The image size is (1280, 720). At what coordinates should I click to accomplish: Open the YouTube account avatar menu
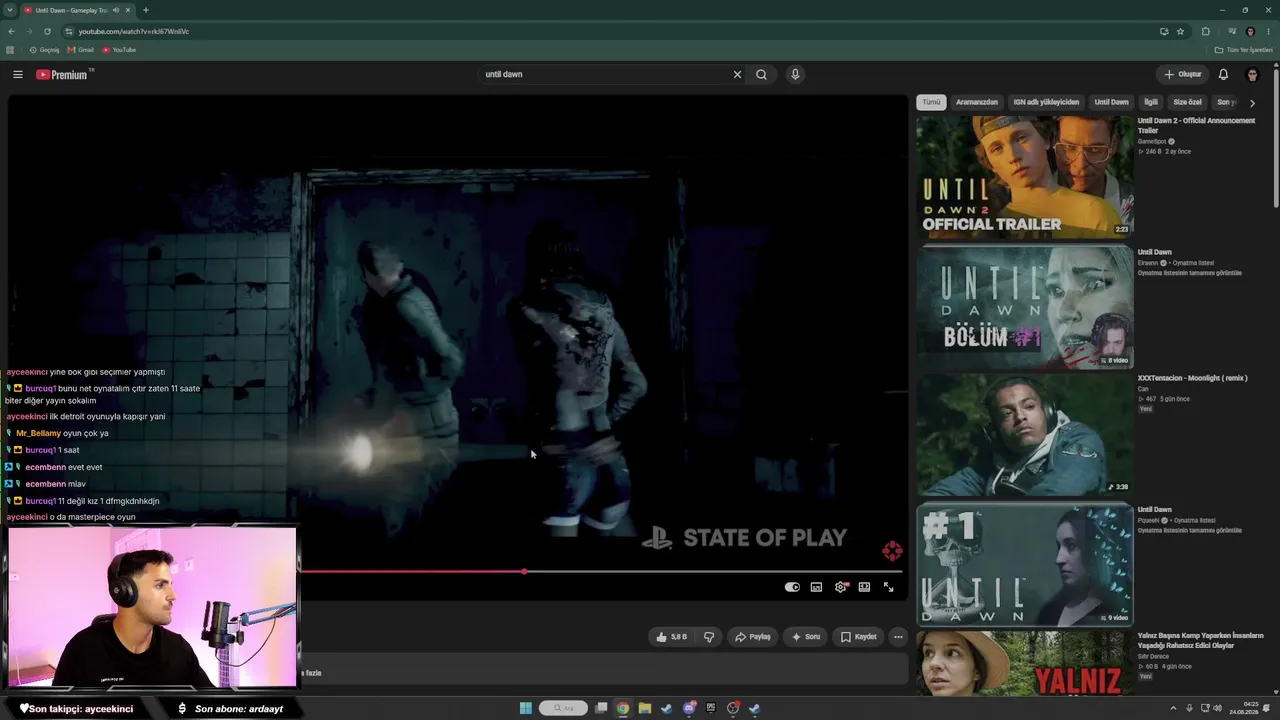tap(1252, 74)
